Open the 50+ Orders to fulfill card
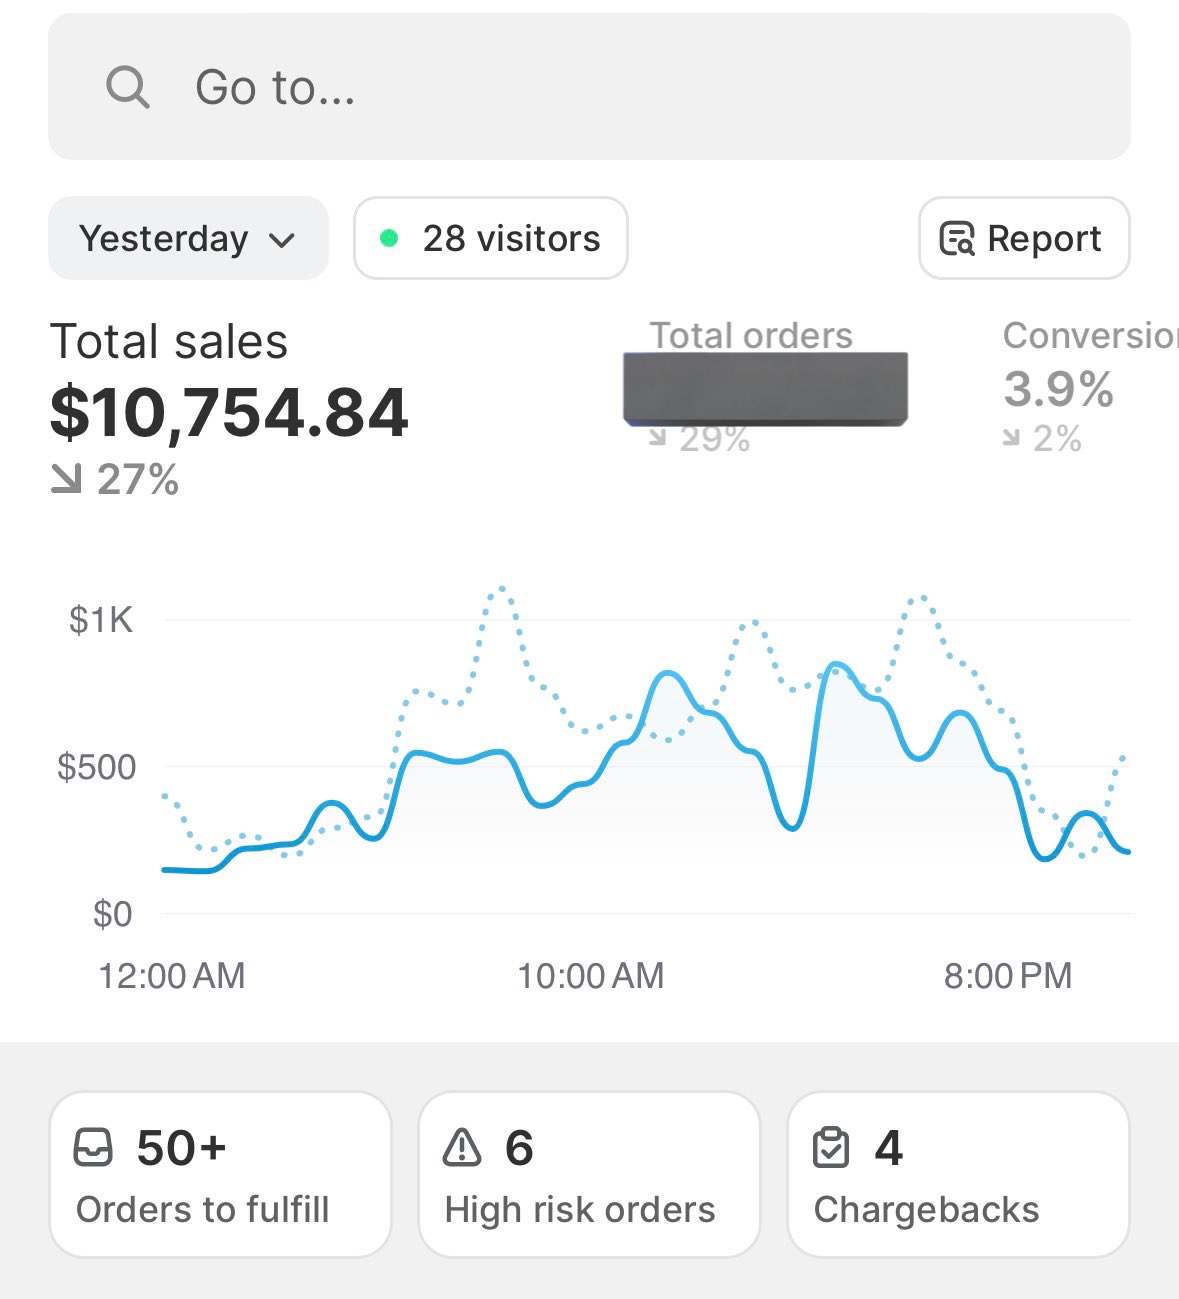The image size is (1179, 1299). click(x=220, y=1175)
